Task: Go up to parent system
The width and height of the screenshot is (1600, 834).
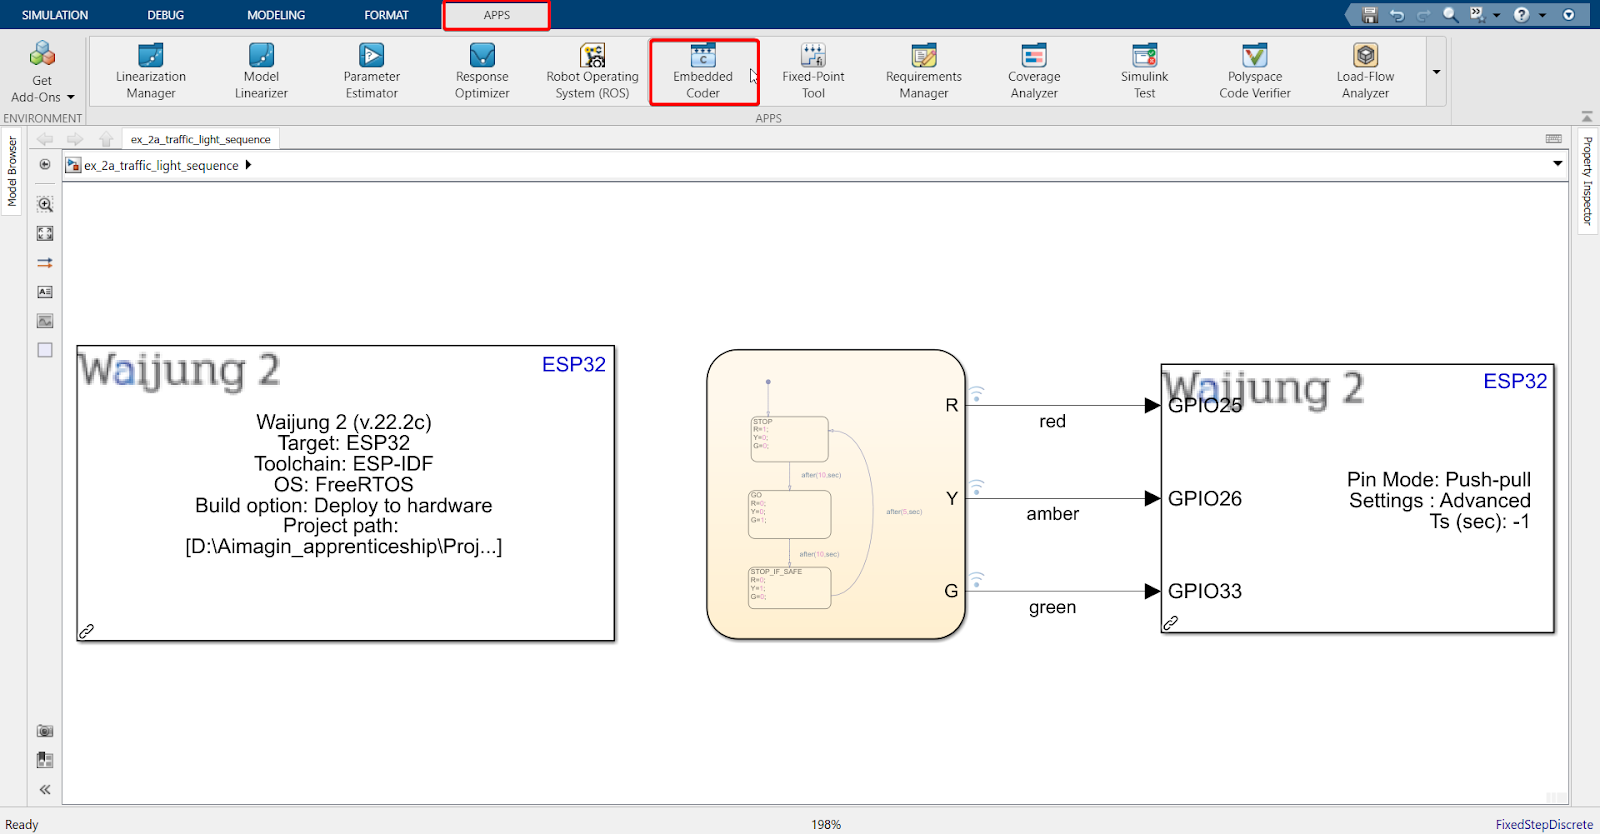Action: [106, 139]
